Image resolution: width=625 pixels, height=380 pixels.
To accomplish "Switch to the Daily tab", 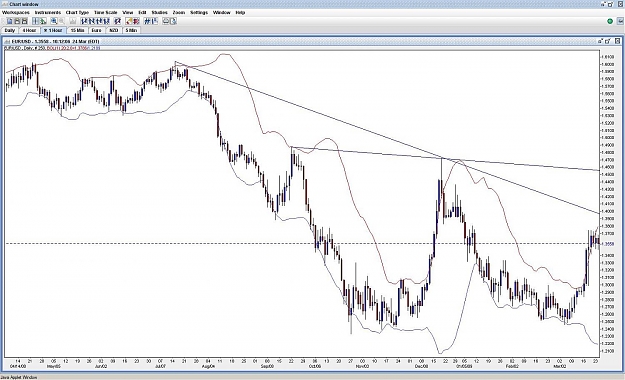I will point(10,30).
